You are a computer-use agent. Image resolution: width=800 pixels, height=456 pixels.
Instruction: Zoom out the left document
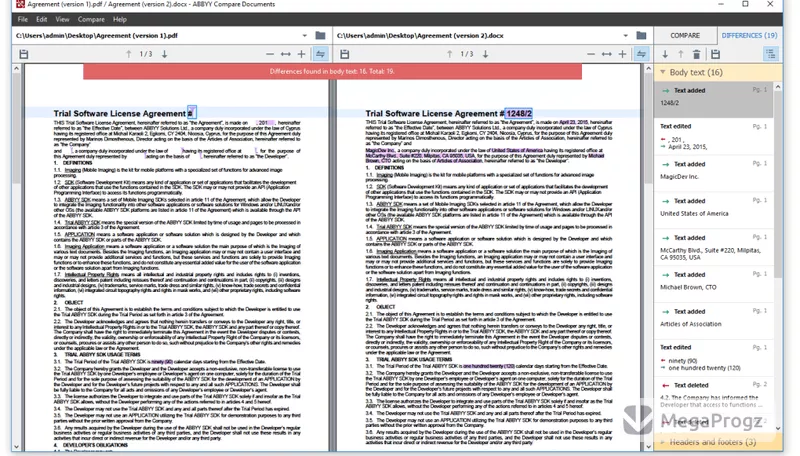click(270, 54)
